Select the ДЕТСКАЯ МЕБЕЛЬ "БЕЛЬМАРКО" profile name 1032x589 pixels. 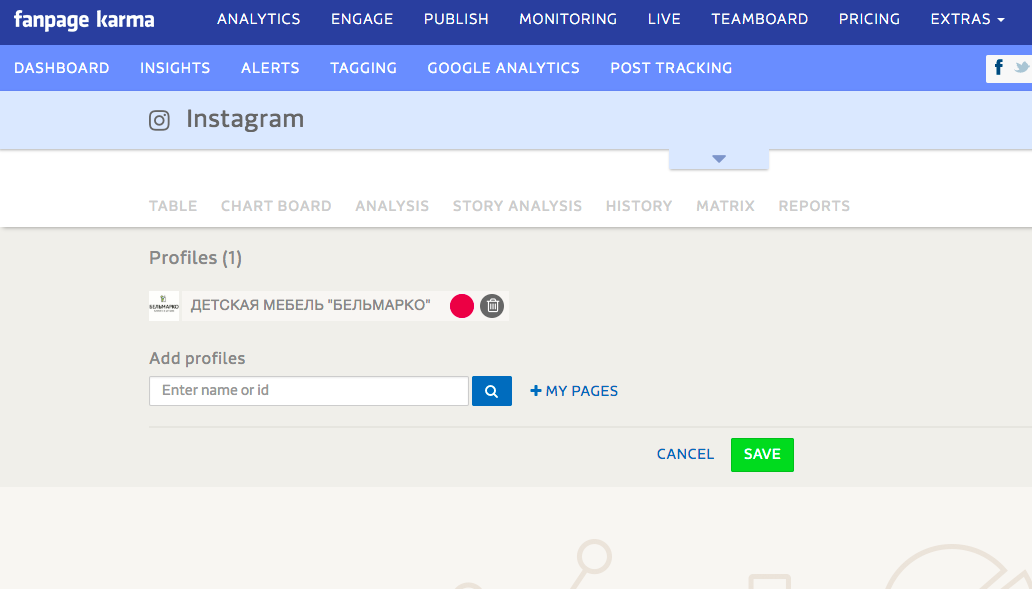click(x=311, y=305)
